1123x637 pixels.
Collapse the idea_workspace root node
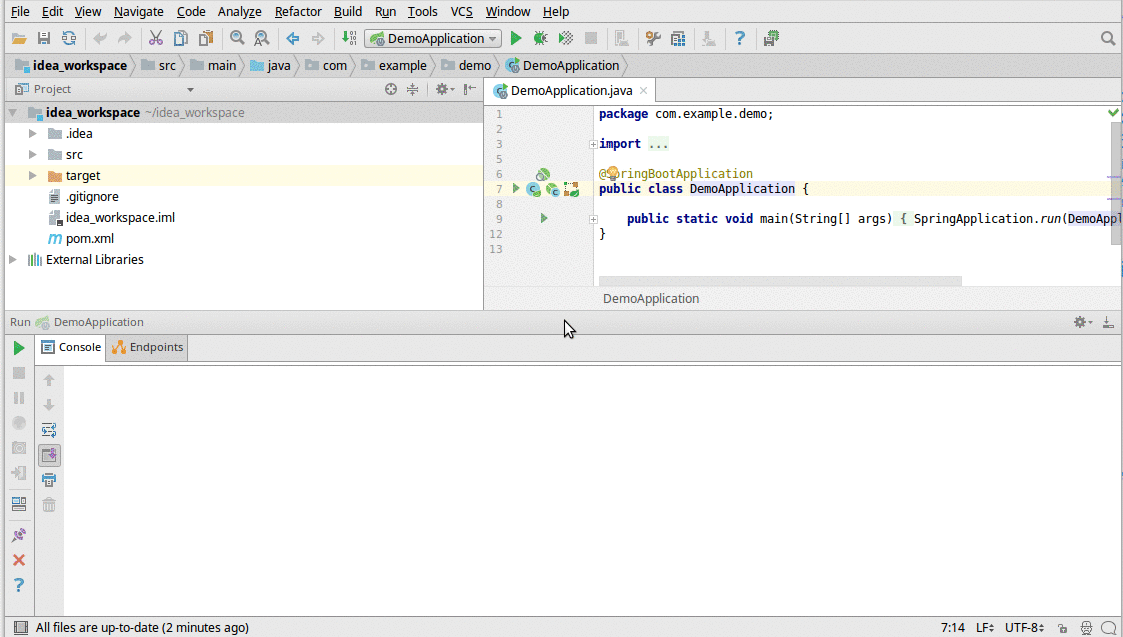(12, 113)
